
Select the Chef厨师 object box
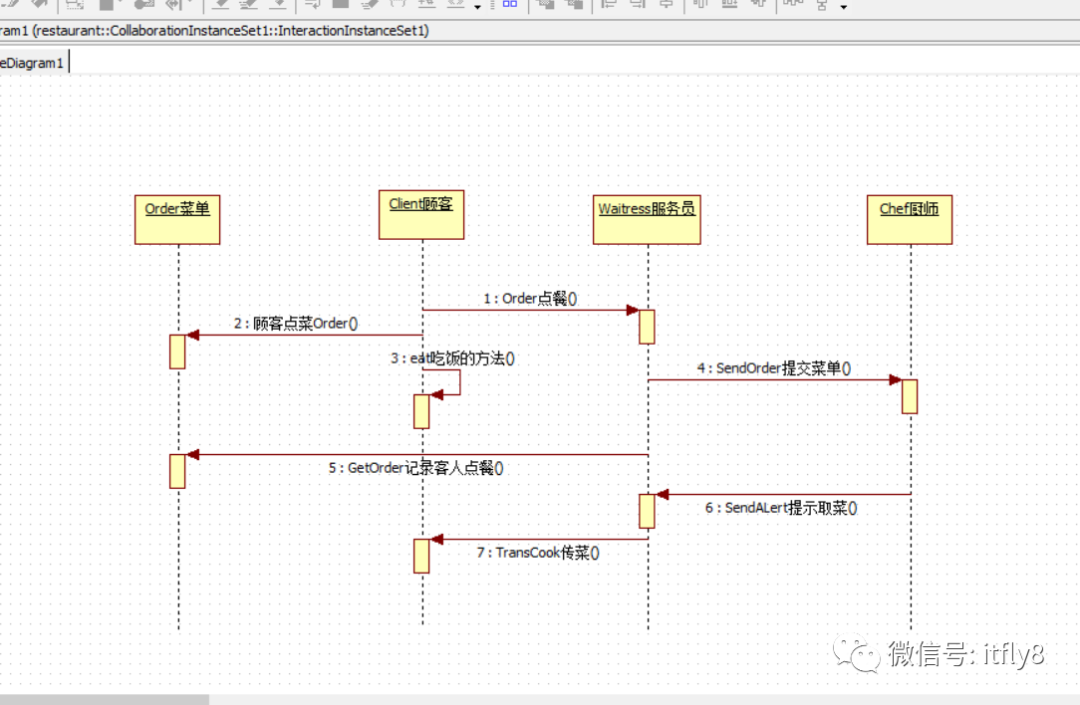pos(909,220)
